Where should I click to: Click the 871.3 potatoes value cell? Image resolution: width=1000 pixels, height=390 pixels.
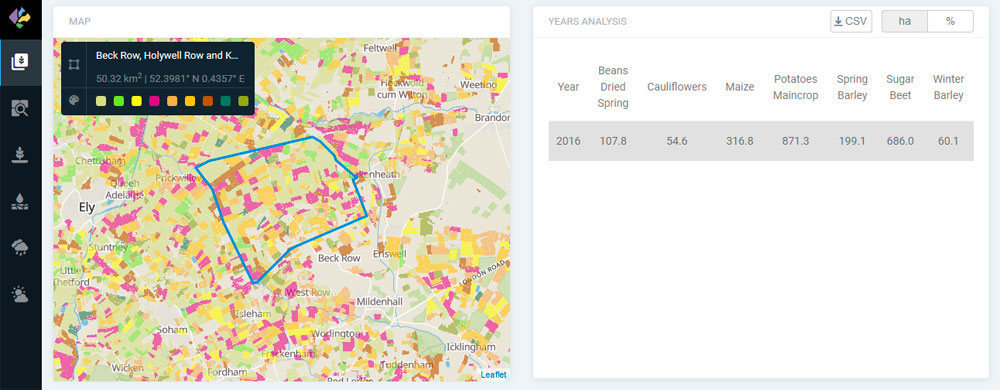pyautogui.click(x=796, y=141)
